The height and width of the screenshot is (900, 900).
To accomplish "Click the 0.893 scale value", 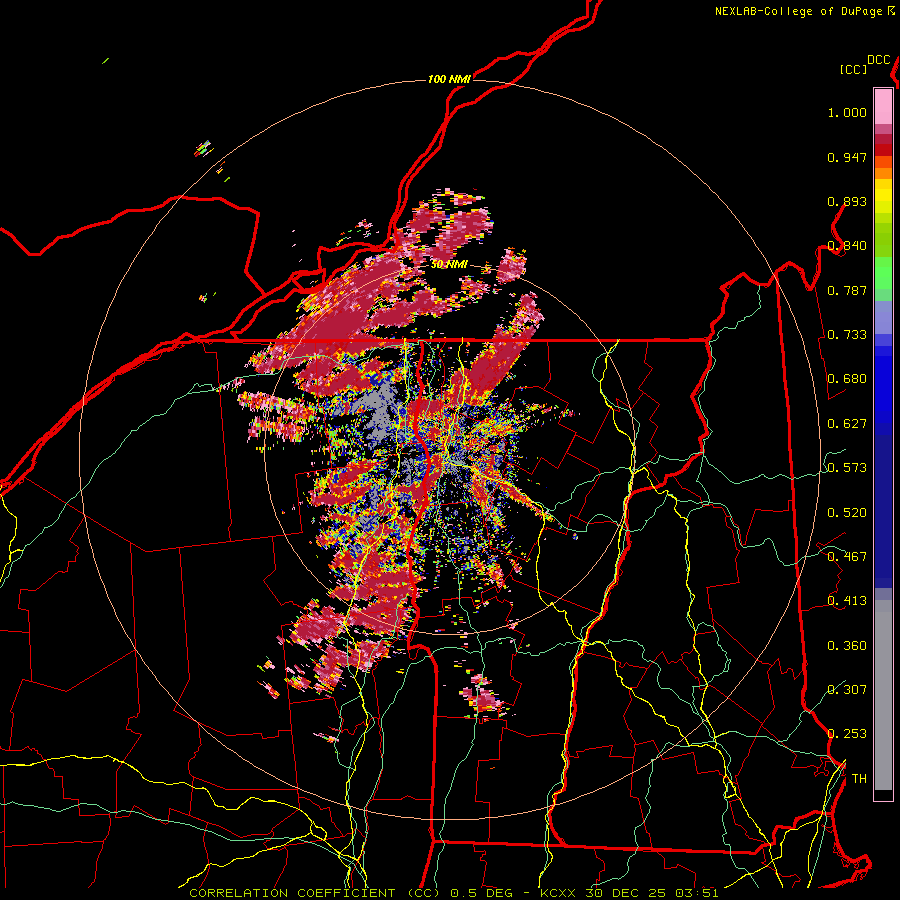I will coord(847,201).
